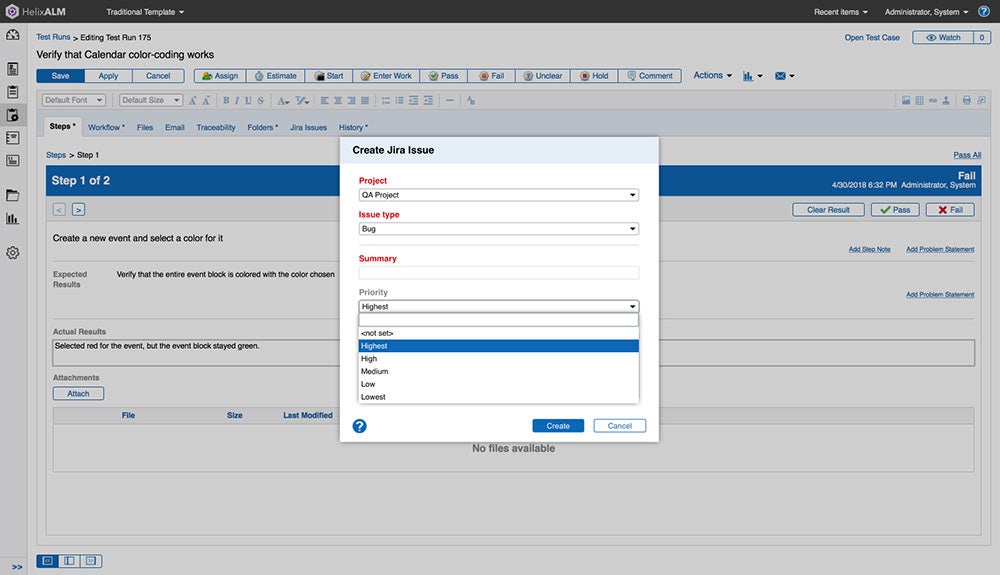Click the help question mark in top bar
This screenshot has height=575, width=1000.
click(x=984, y=11)
